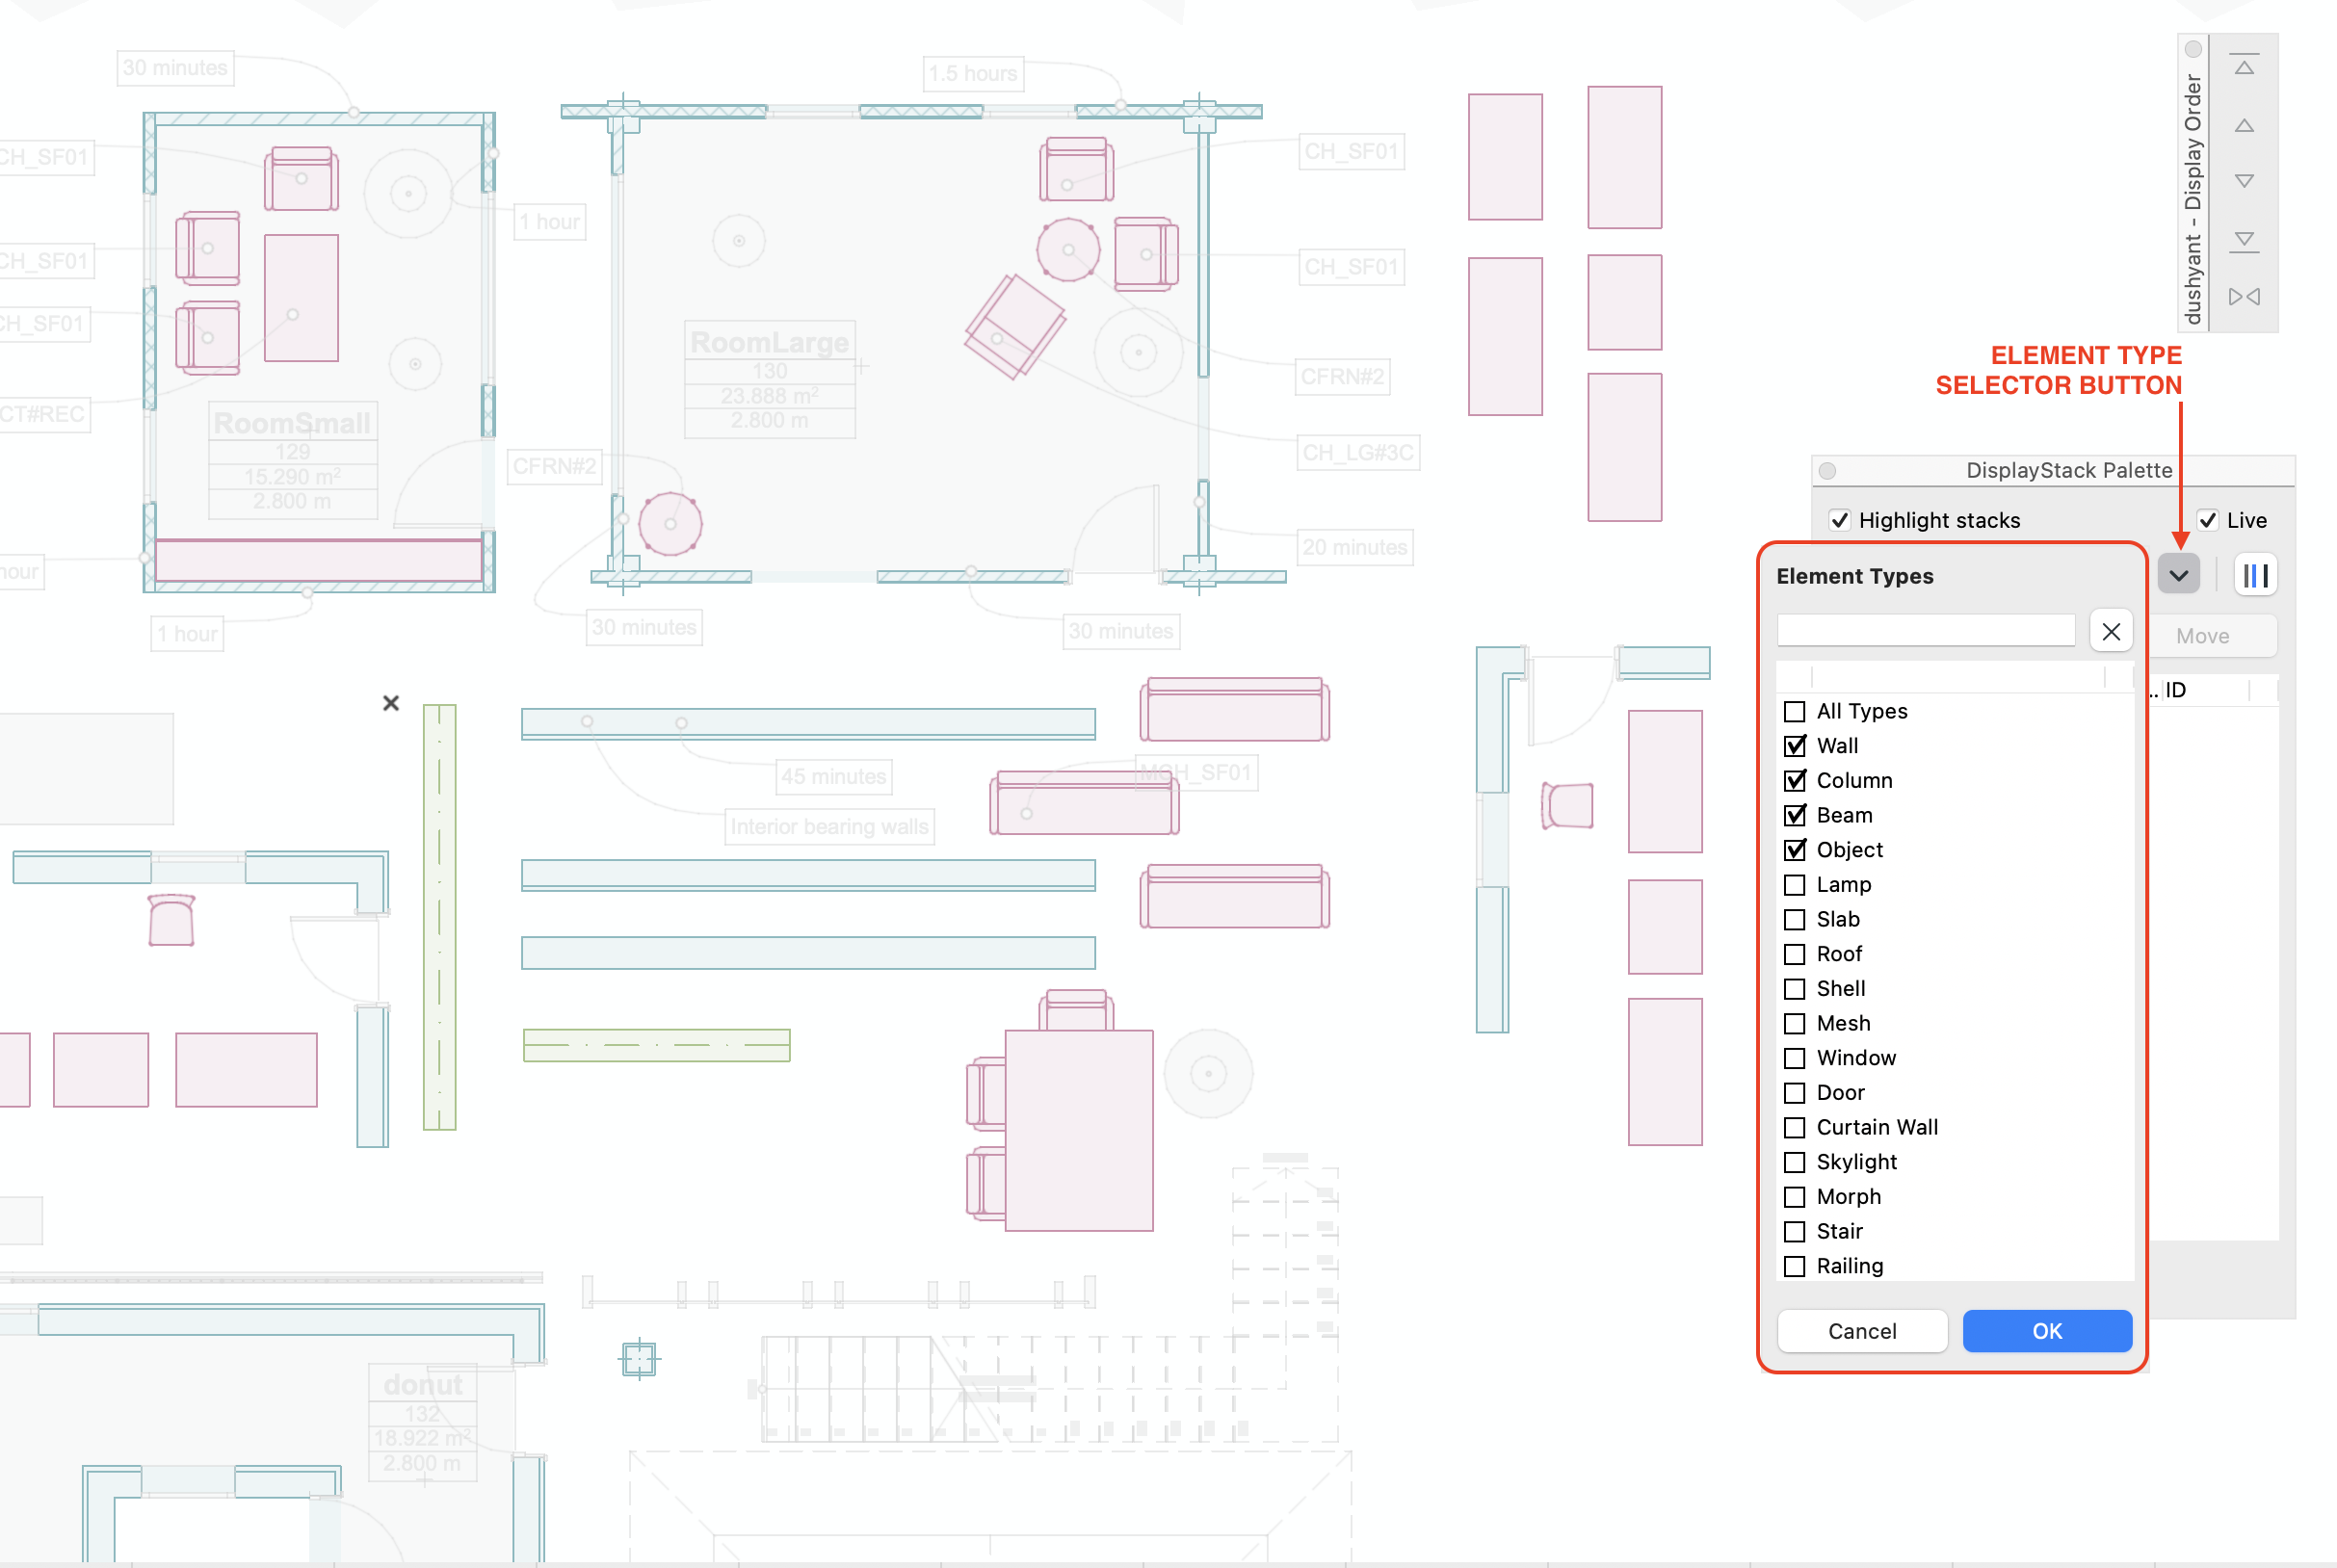Open the element type selector chevron button

pyautogui.click(x=2178, y=575)
